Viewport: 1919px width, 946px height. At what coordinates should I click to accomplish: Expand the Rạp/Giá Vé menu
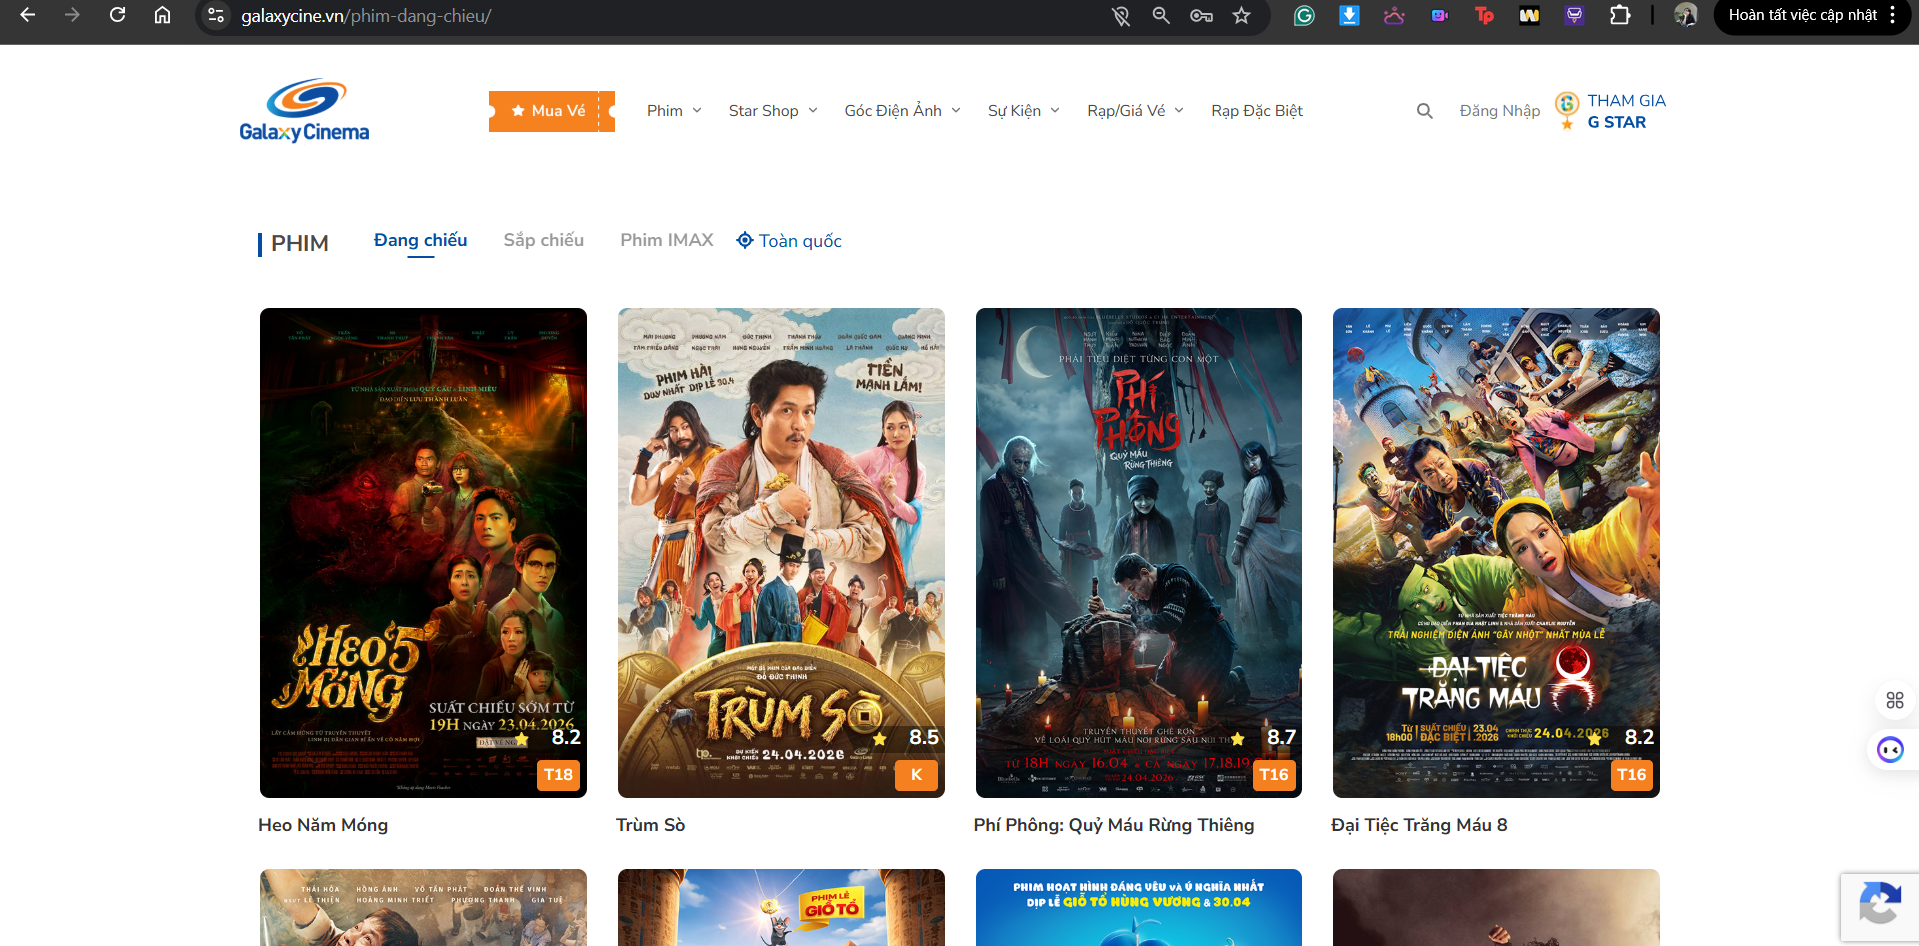[x=1135, y=111]
